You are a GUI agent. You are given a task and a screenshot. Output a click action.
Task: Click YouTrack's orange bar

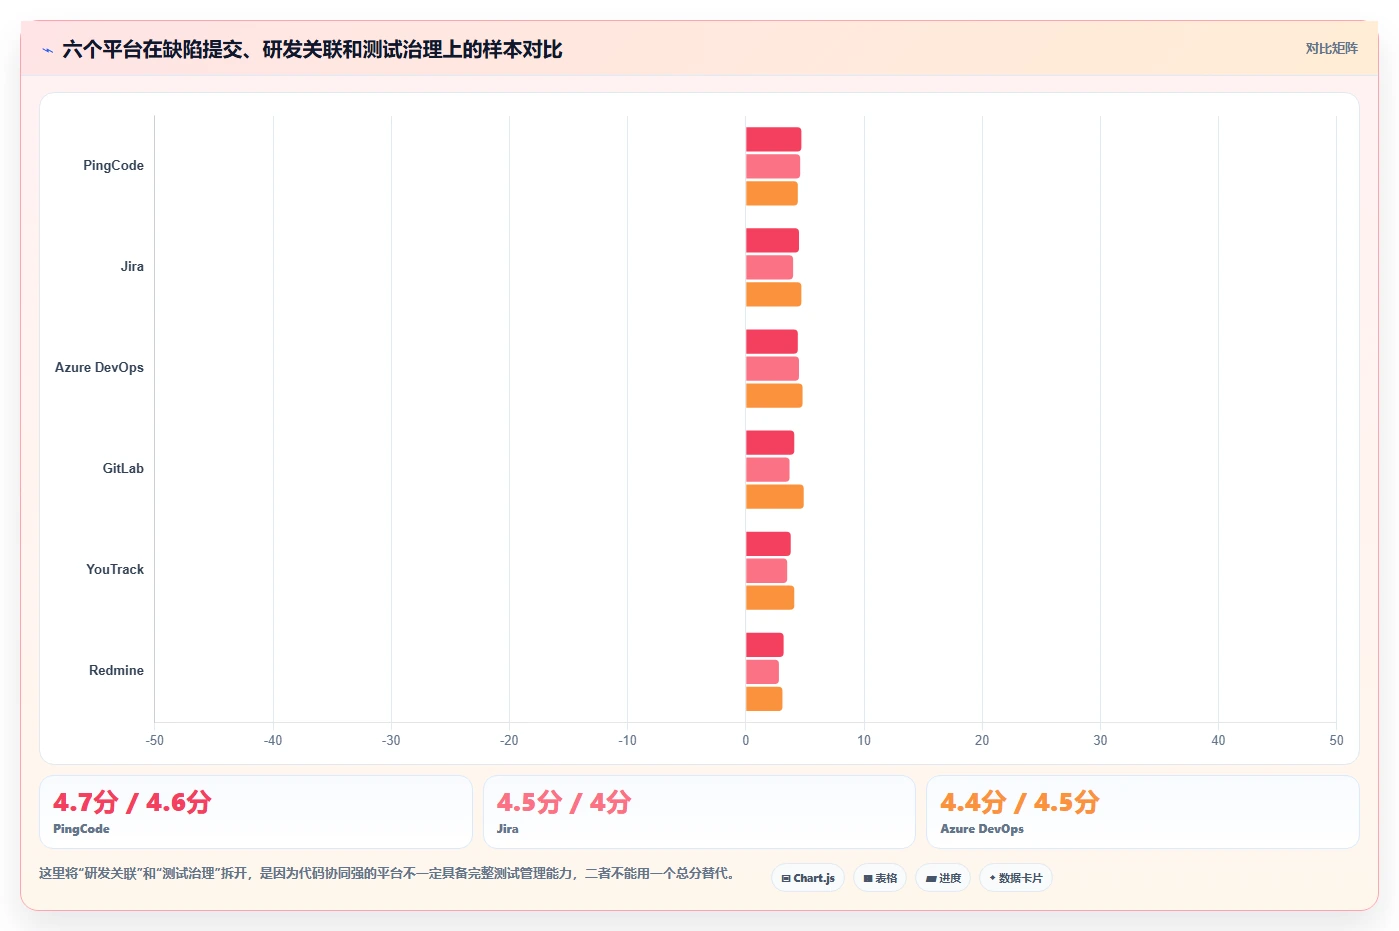[770, 598]
